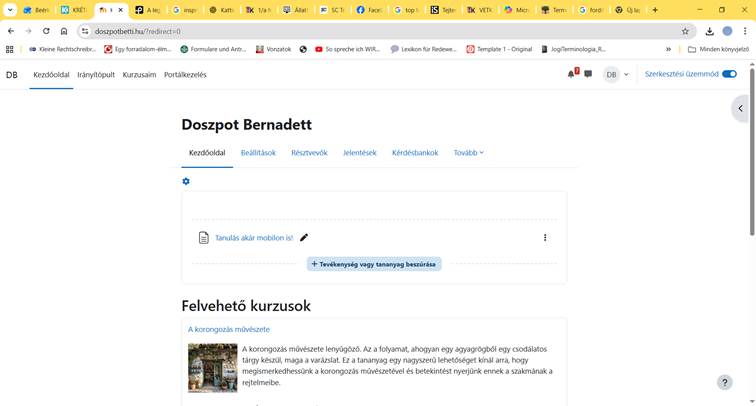The height and width of the screenshot is (406, 756).
Task: Open three-dot menu for Tanulás akár mobilon is!
Action: point(545,237)
